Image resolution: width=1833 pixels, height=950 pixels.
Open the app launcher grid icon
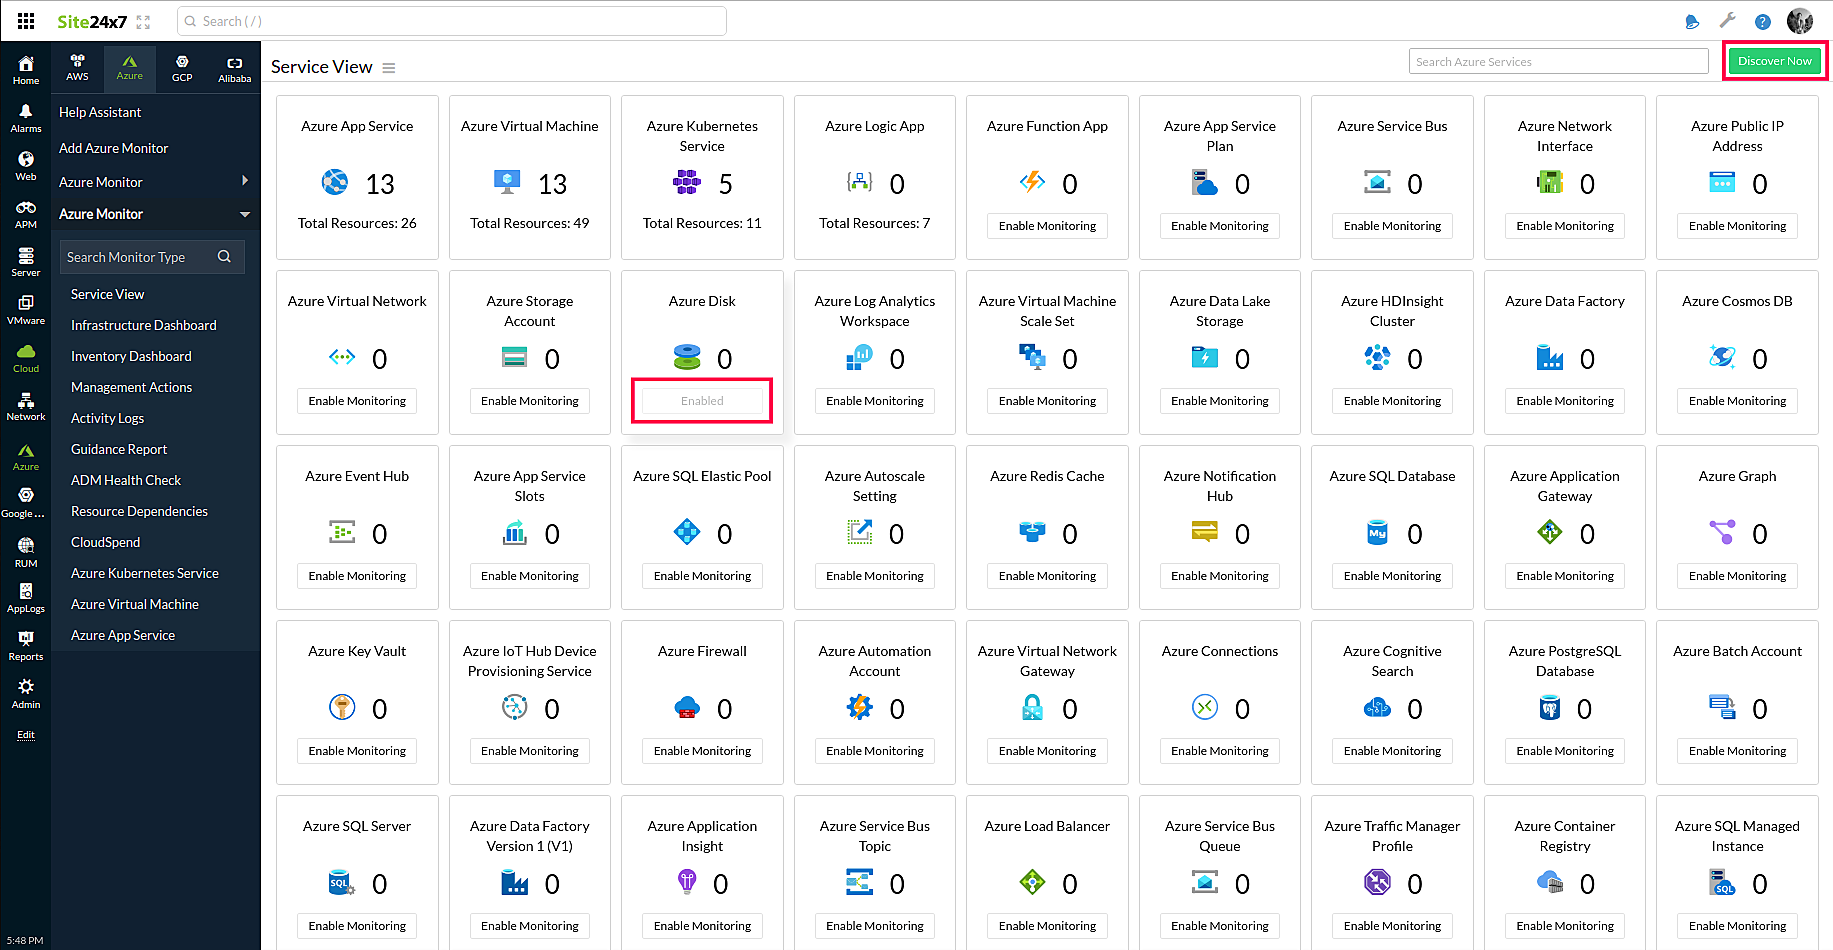click(25, 20)
